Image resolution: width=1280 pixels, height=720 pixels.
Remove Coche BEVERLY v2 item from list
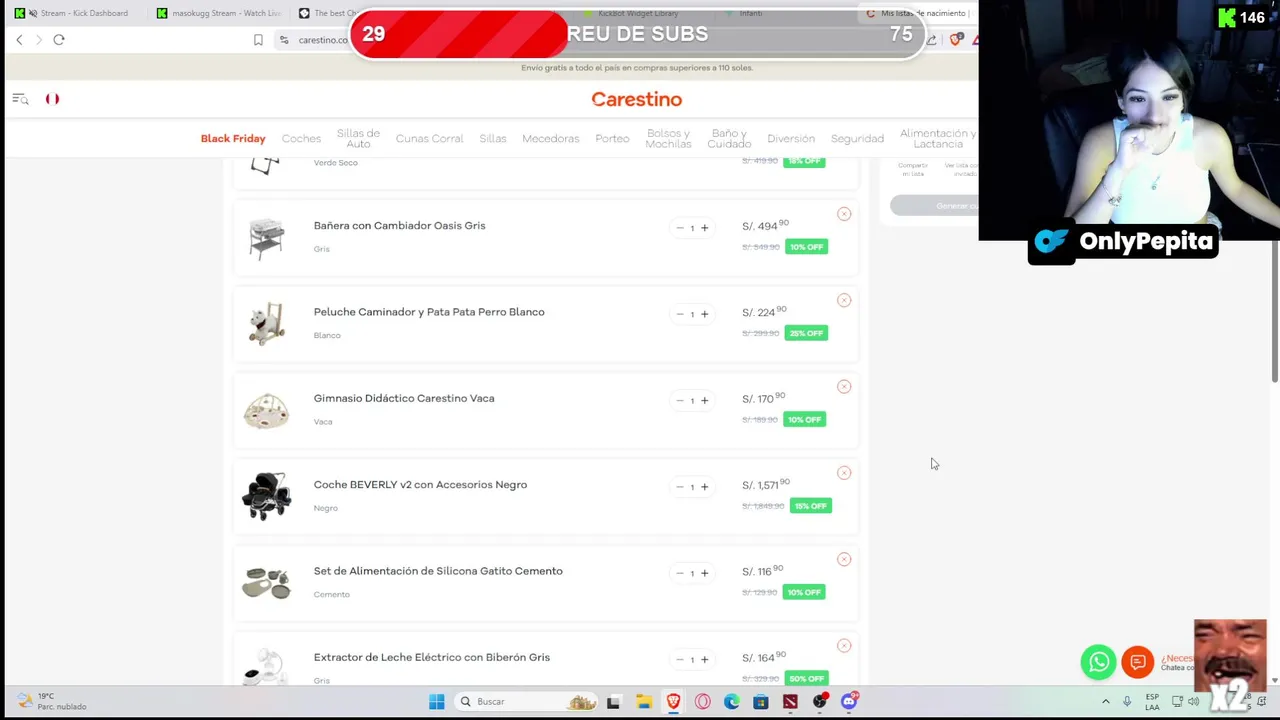coord(844,473)
